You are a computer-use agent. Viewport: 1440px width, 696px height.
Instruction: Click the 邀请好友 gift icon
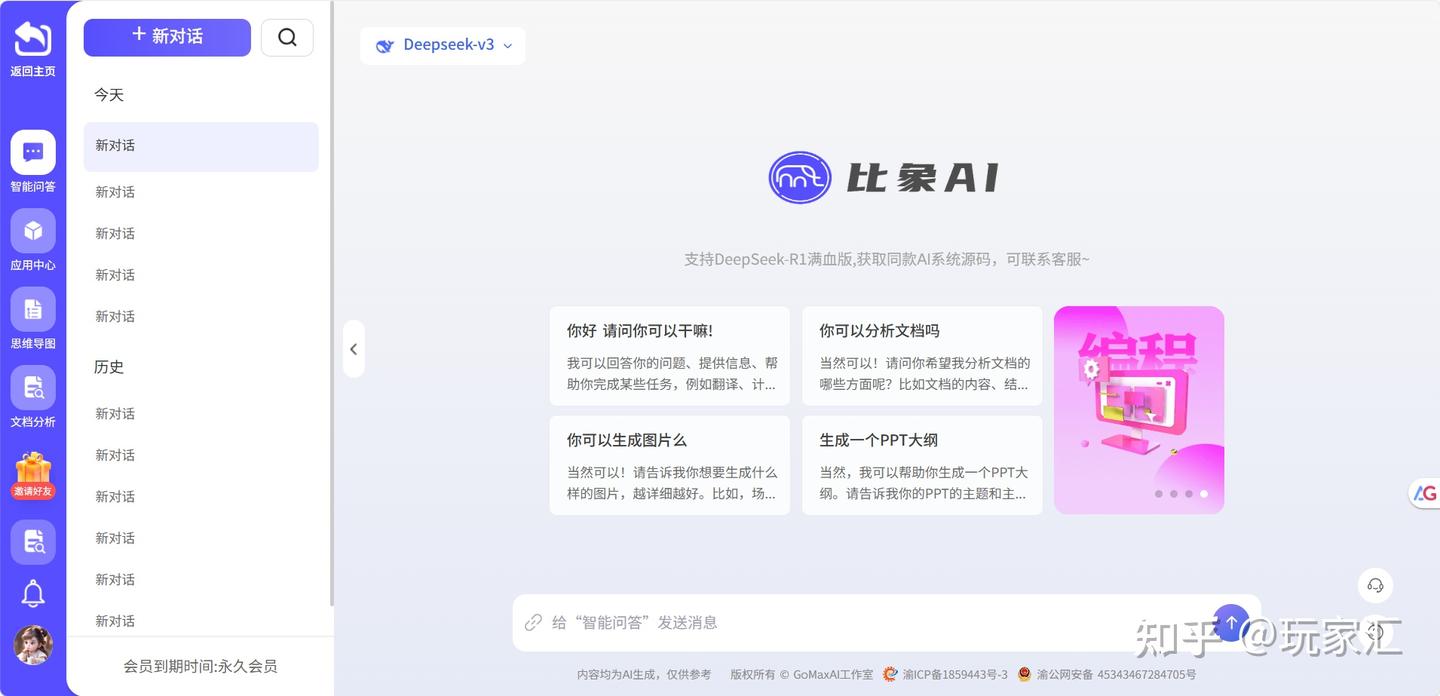pyautogui.click(x=33, y=475)
